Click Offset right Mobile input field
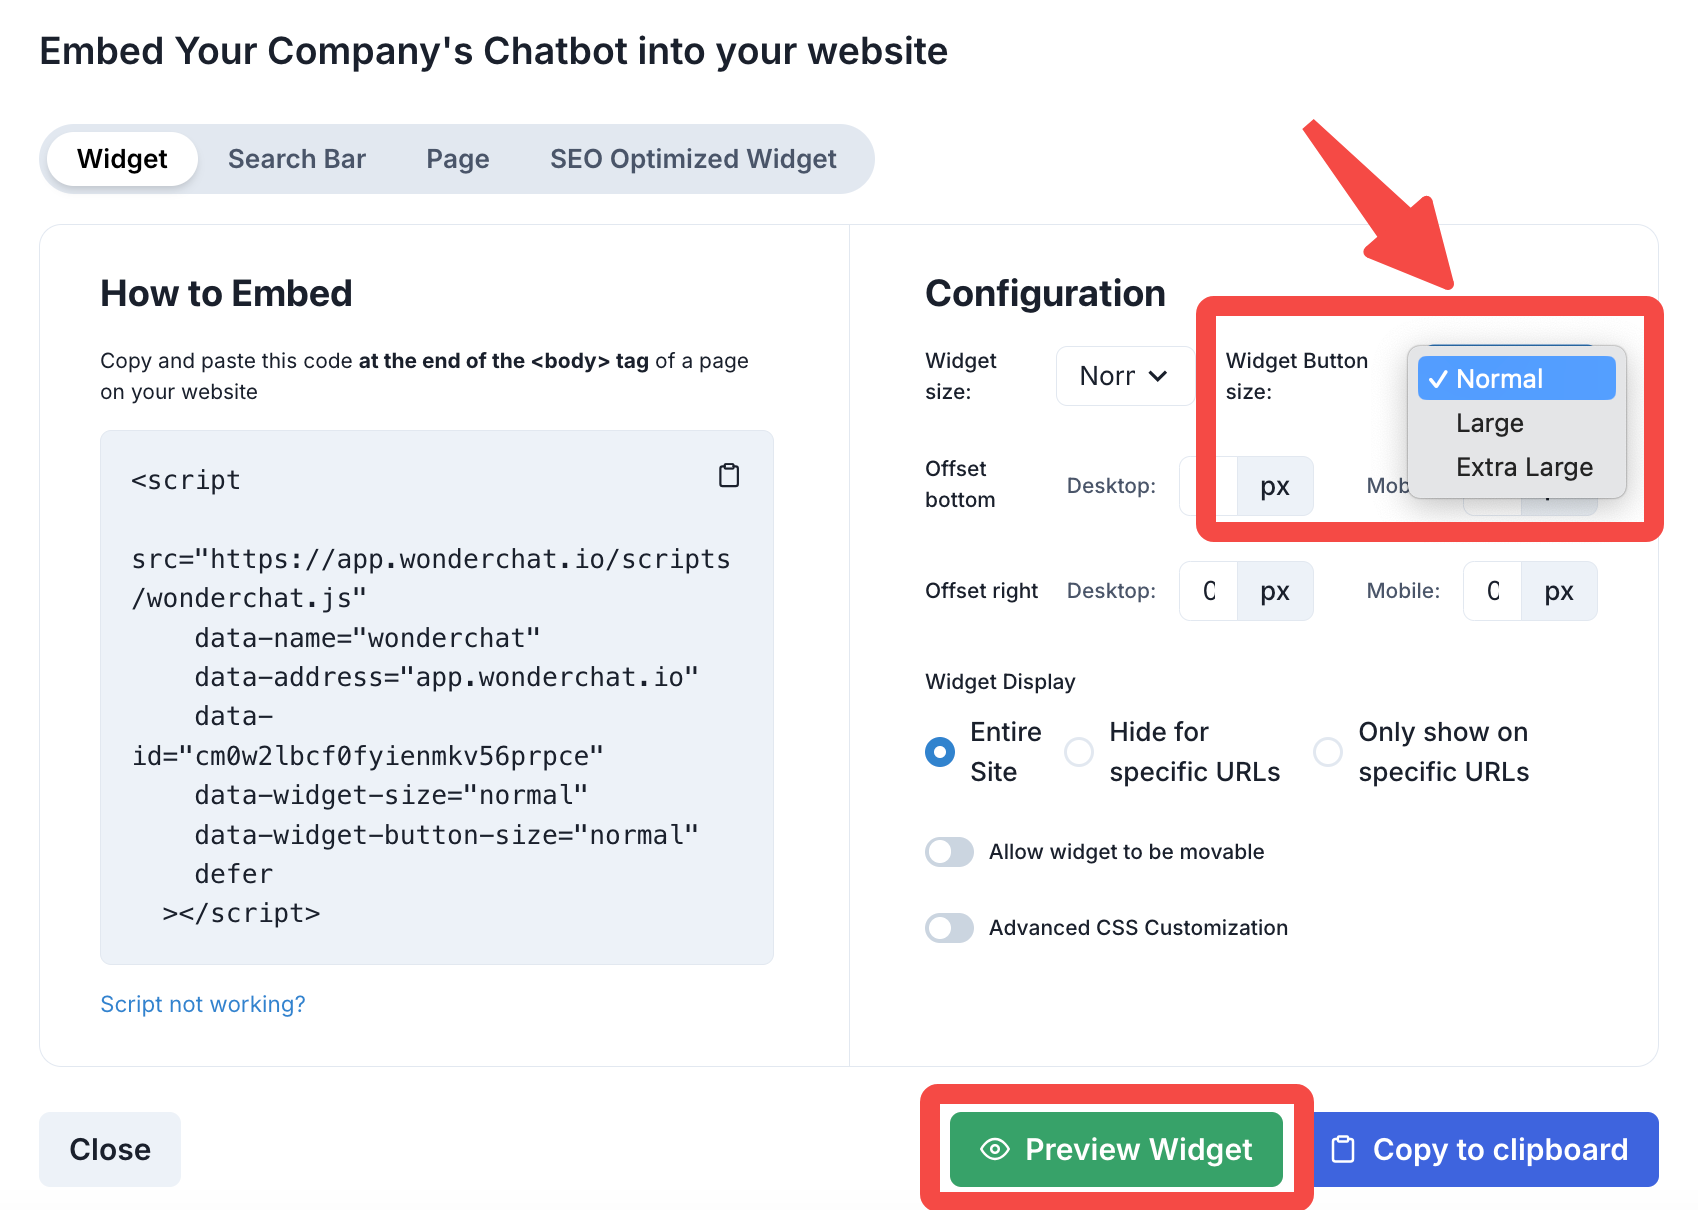The width and height of the screenshot is (1698, 1210). (x=1492, y=591)
